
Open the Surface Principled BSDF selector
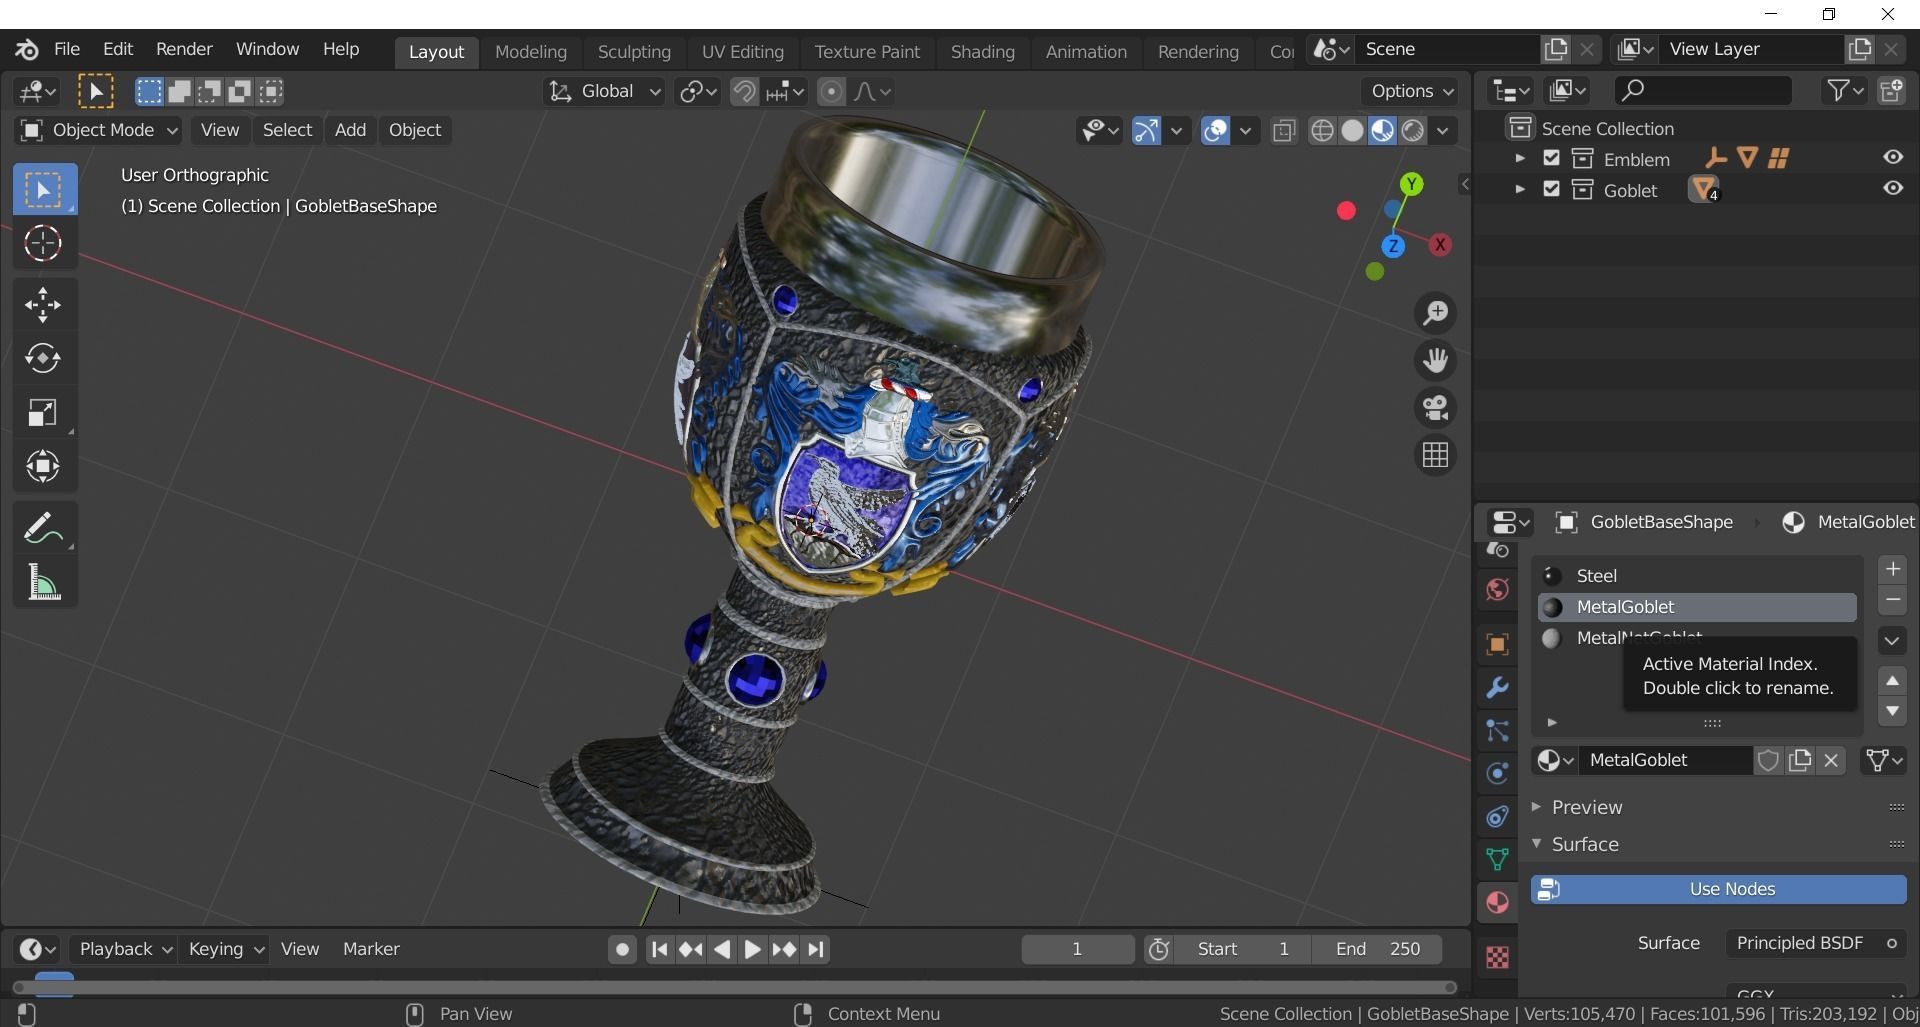pos(1815,943)
